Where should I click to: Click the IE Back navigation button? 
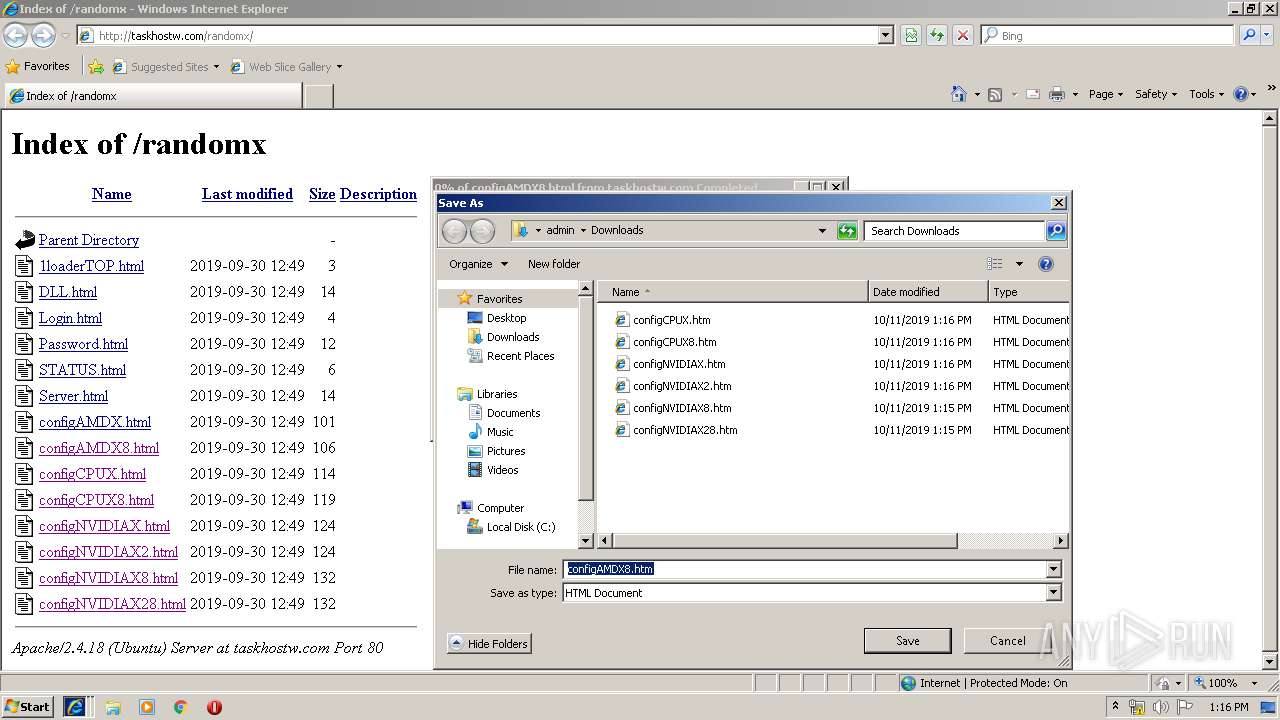click(15, 36)
